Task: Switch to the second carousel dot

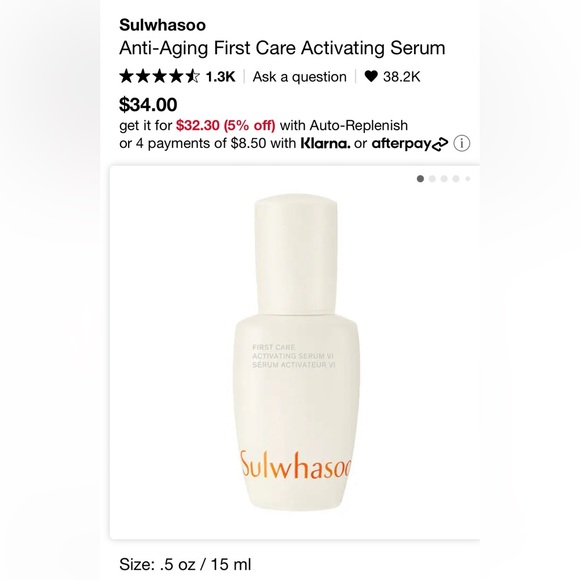Action: tap(432, 179)
